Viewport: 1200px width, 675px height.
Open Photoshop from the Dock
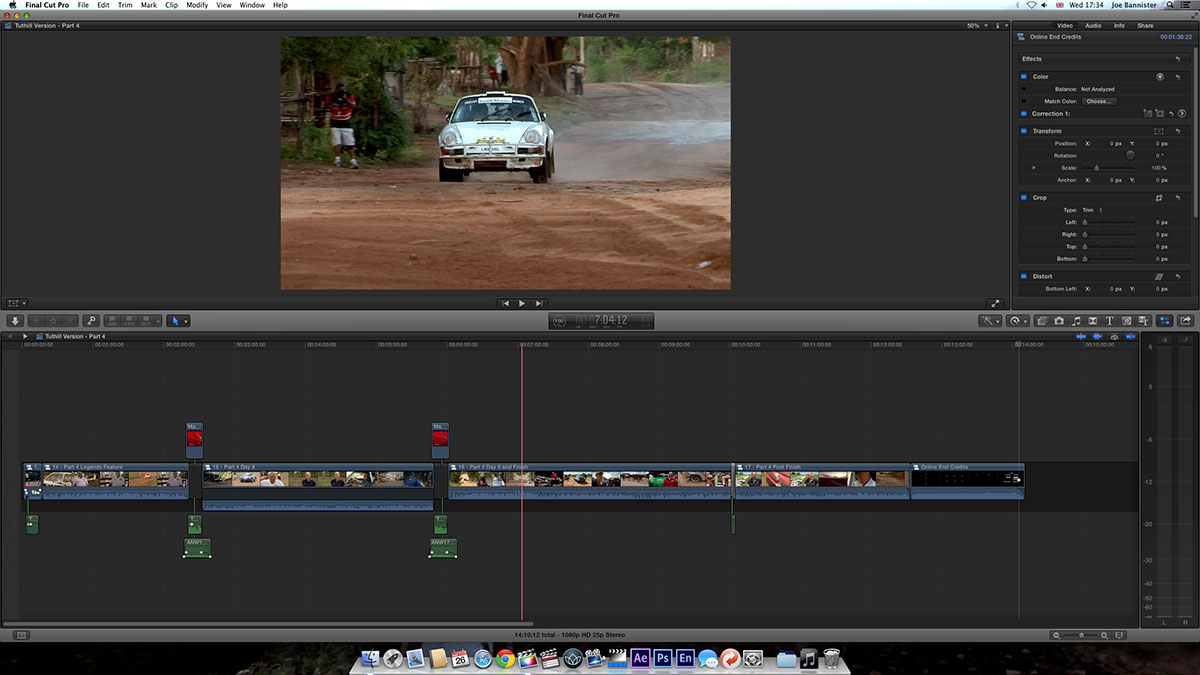click(x=662, y=658)
